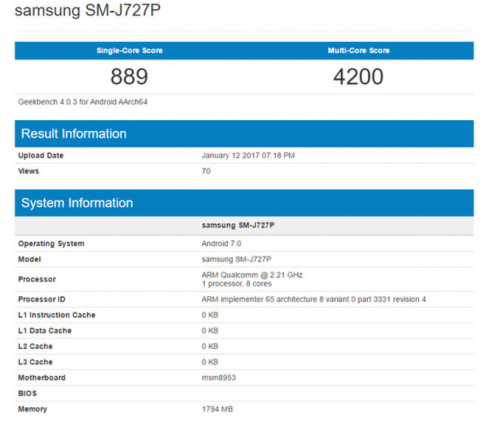The height and width of the screenshot is (427, 500).
Task: Click the L1 Instruction Cache '0 KB' value
Action: pos(210,315)
